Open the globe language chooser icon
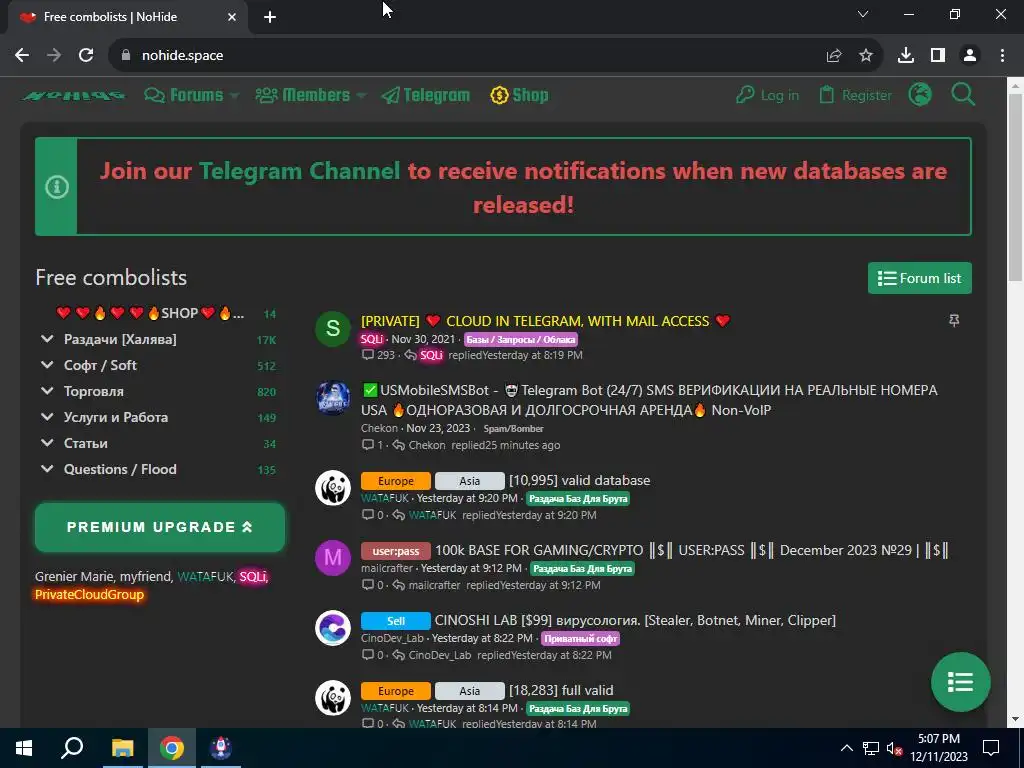Image resolution: width=1024 pixels, height=768 pixels. coord(920,95)
